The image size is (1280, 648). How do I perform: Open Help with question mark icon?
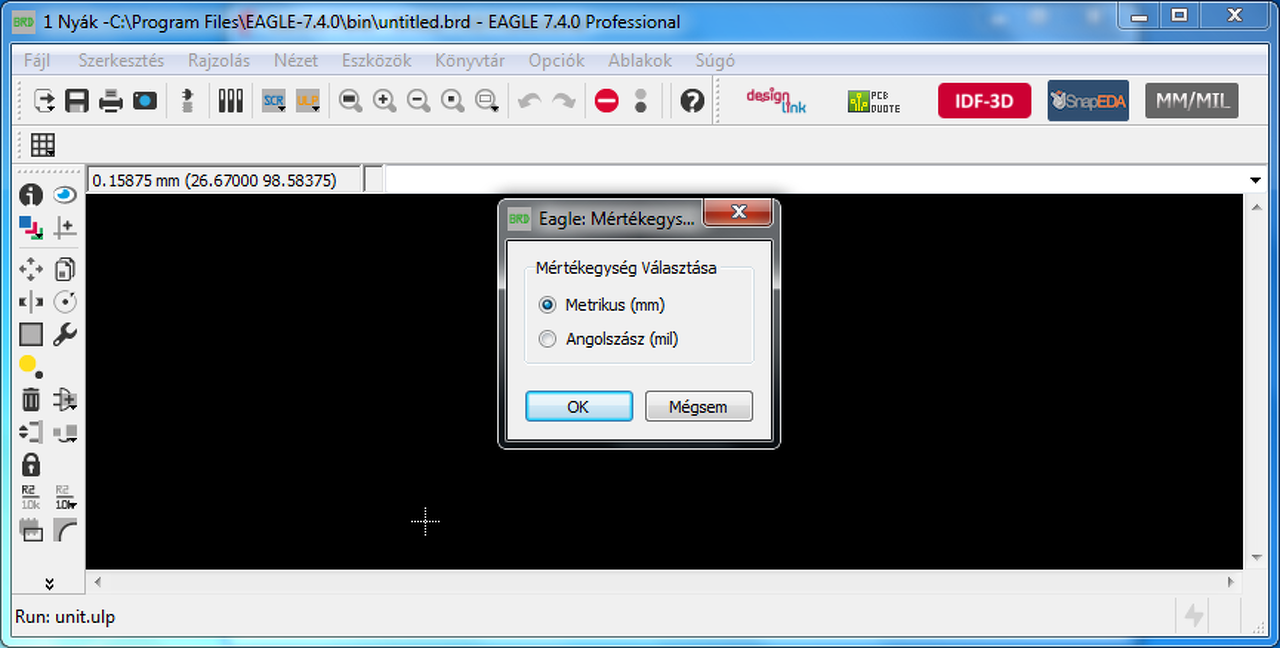(692, 100)
